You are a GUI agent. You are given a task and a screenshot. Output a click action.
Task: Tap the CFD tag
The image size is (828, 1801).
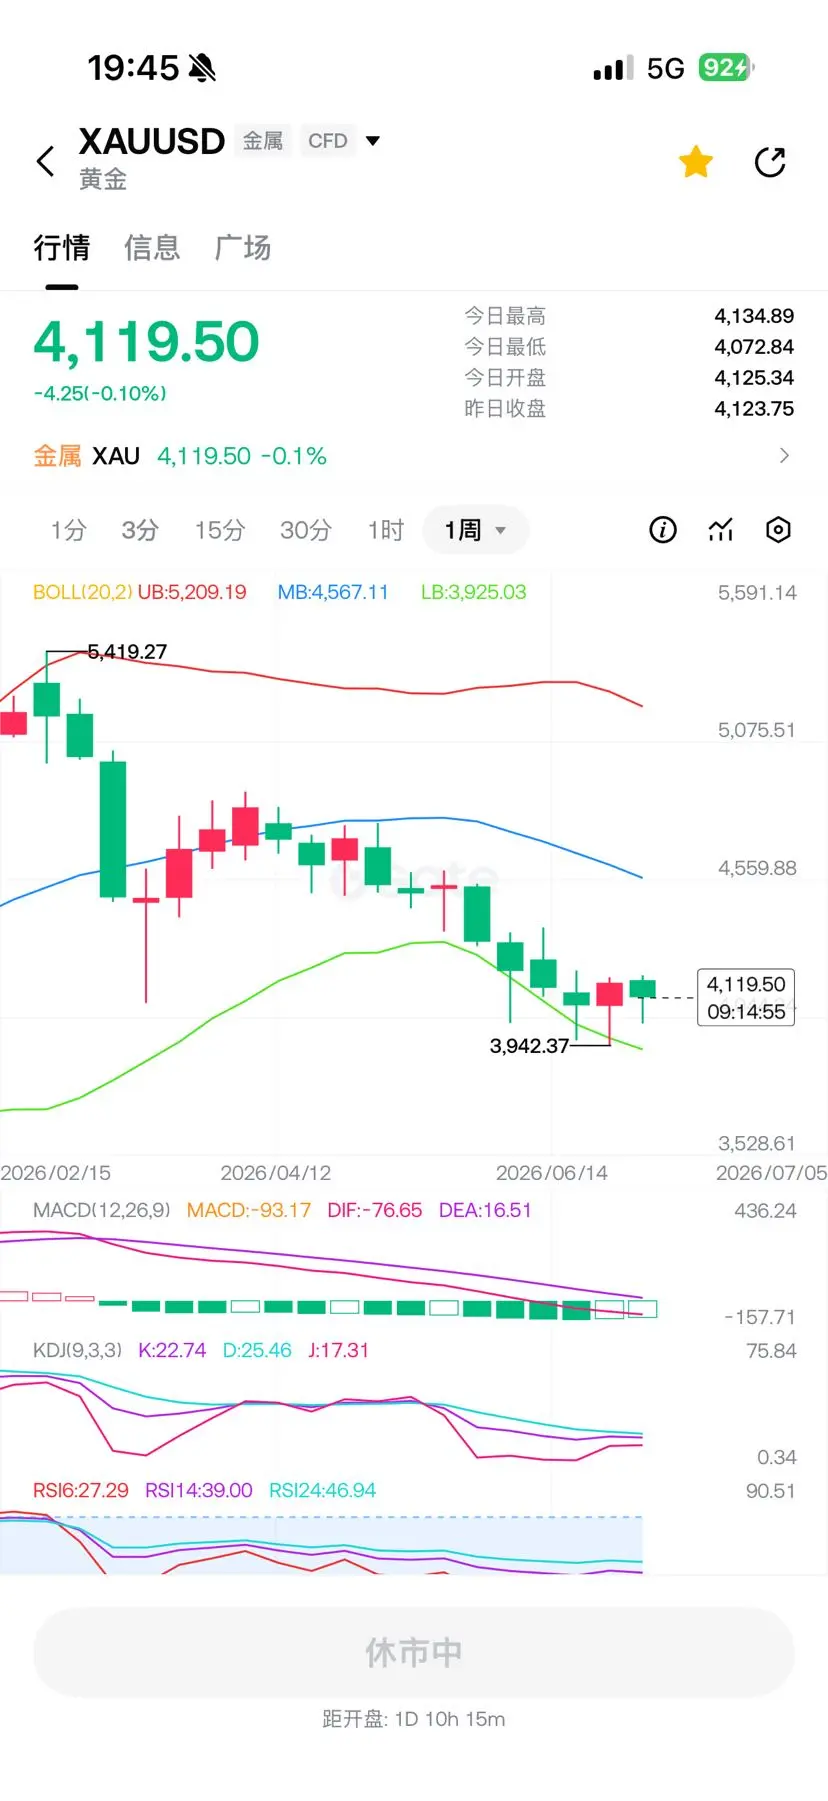[328, 141]
